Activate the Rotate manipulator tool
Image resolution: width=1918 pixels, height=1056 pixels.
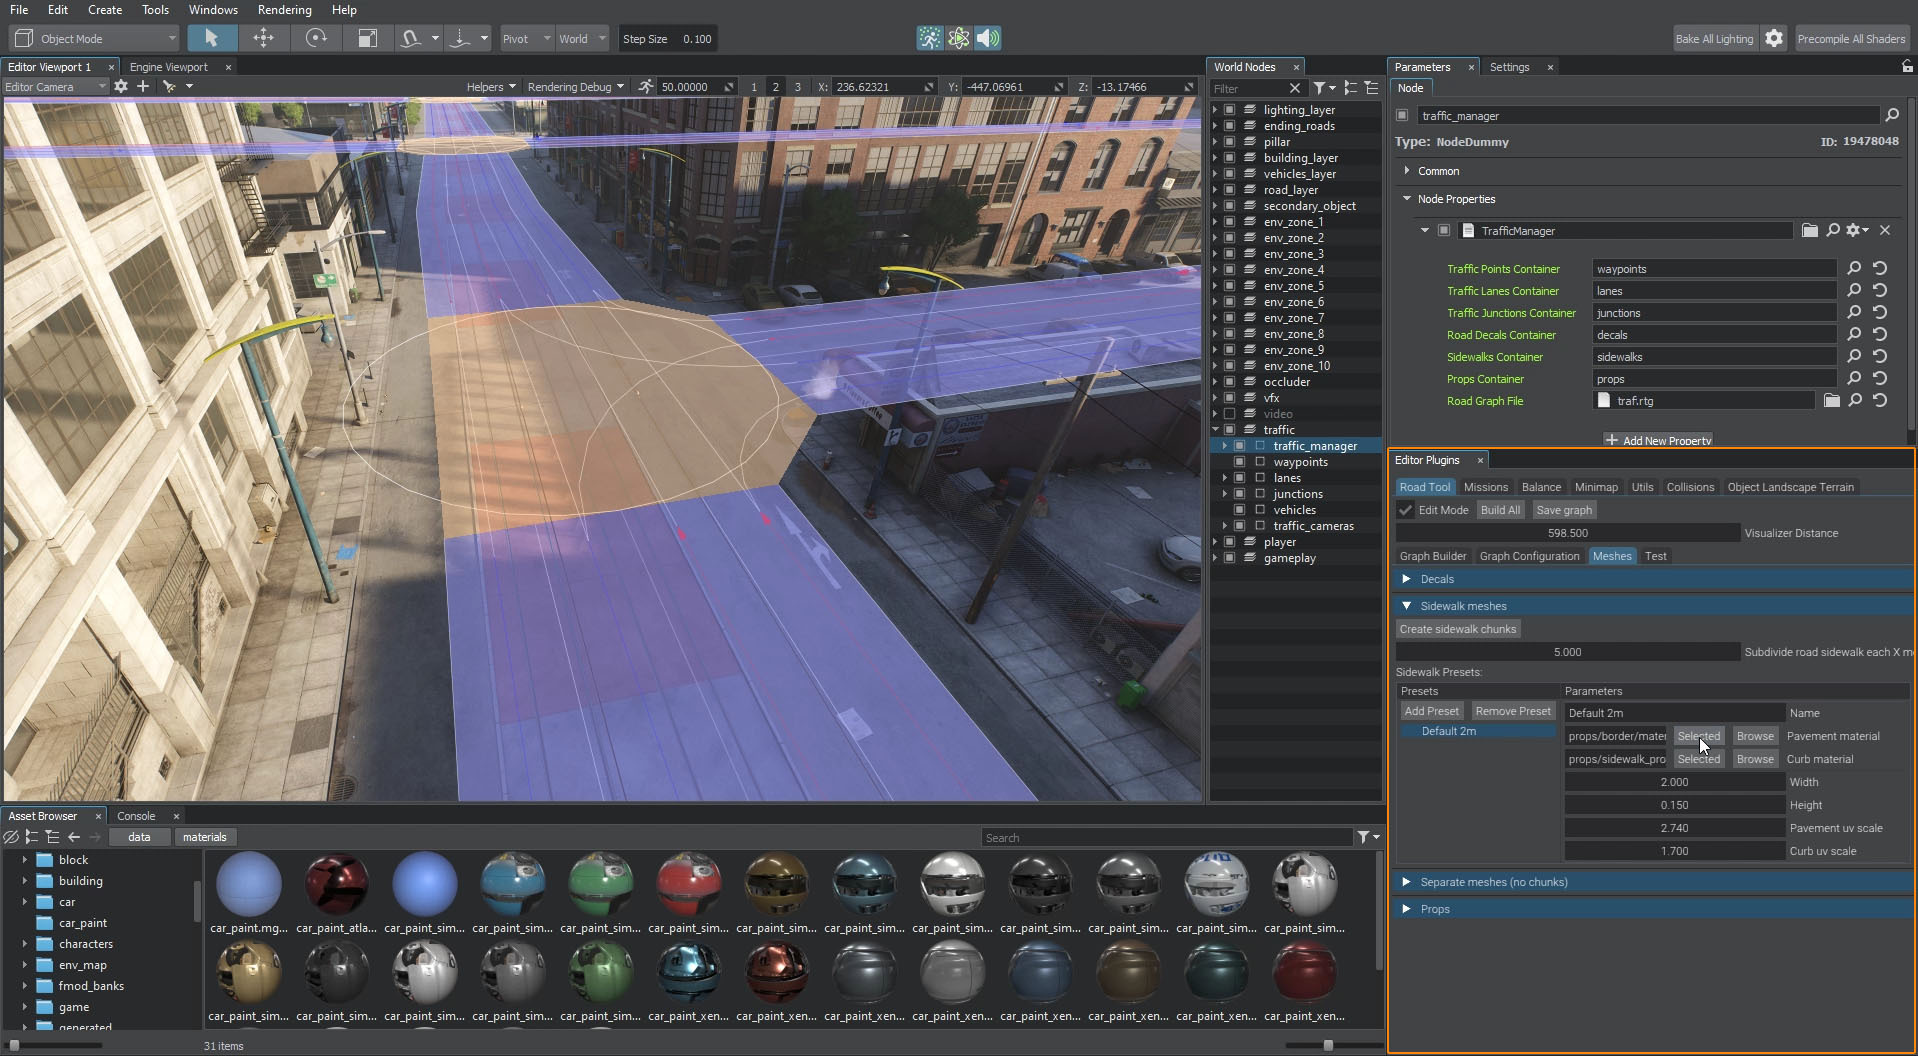click(316, 38)
